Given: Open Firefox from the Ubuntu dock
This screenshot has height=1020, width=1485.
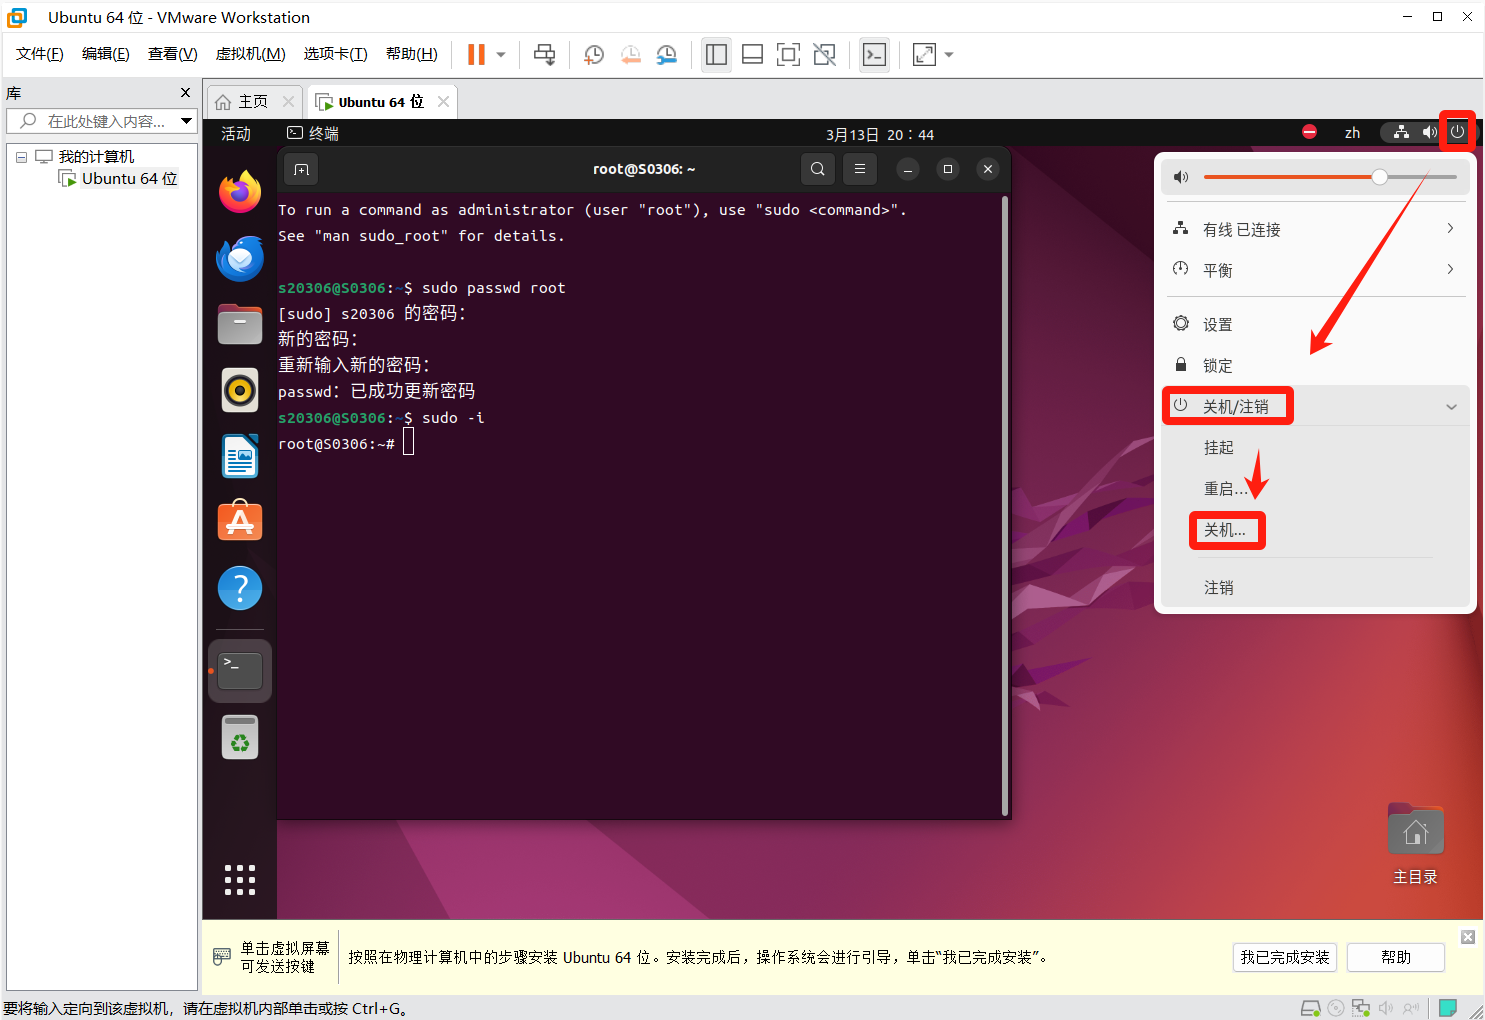Looking at the screenshot, I should click(x=240, y=192).
